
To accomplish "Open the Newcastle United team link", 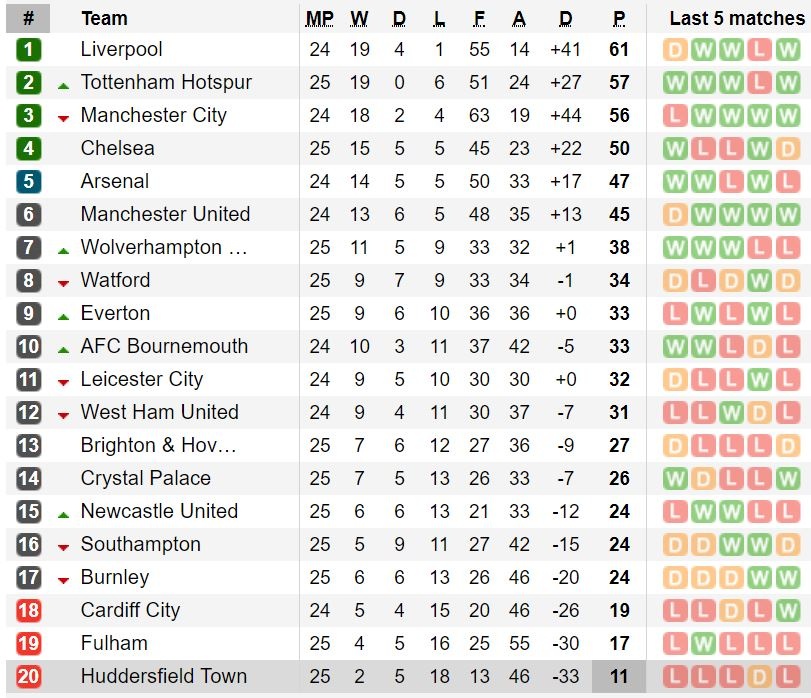I will click(x=159, y=512).
